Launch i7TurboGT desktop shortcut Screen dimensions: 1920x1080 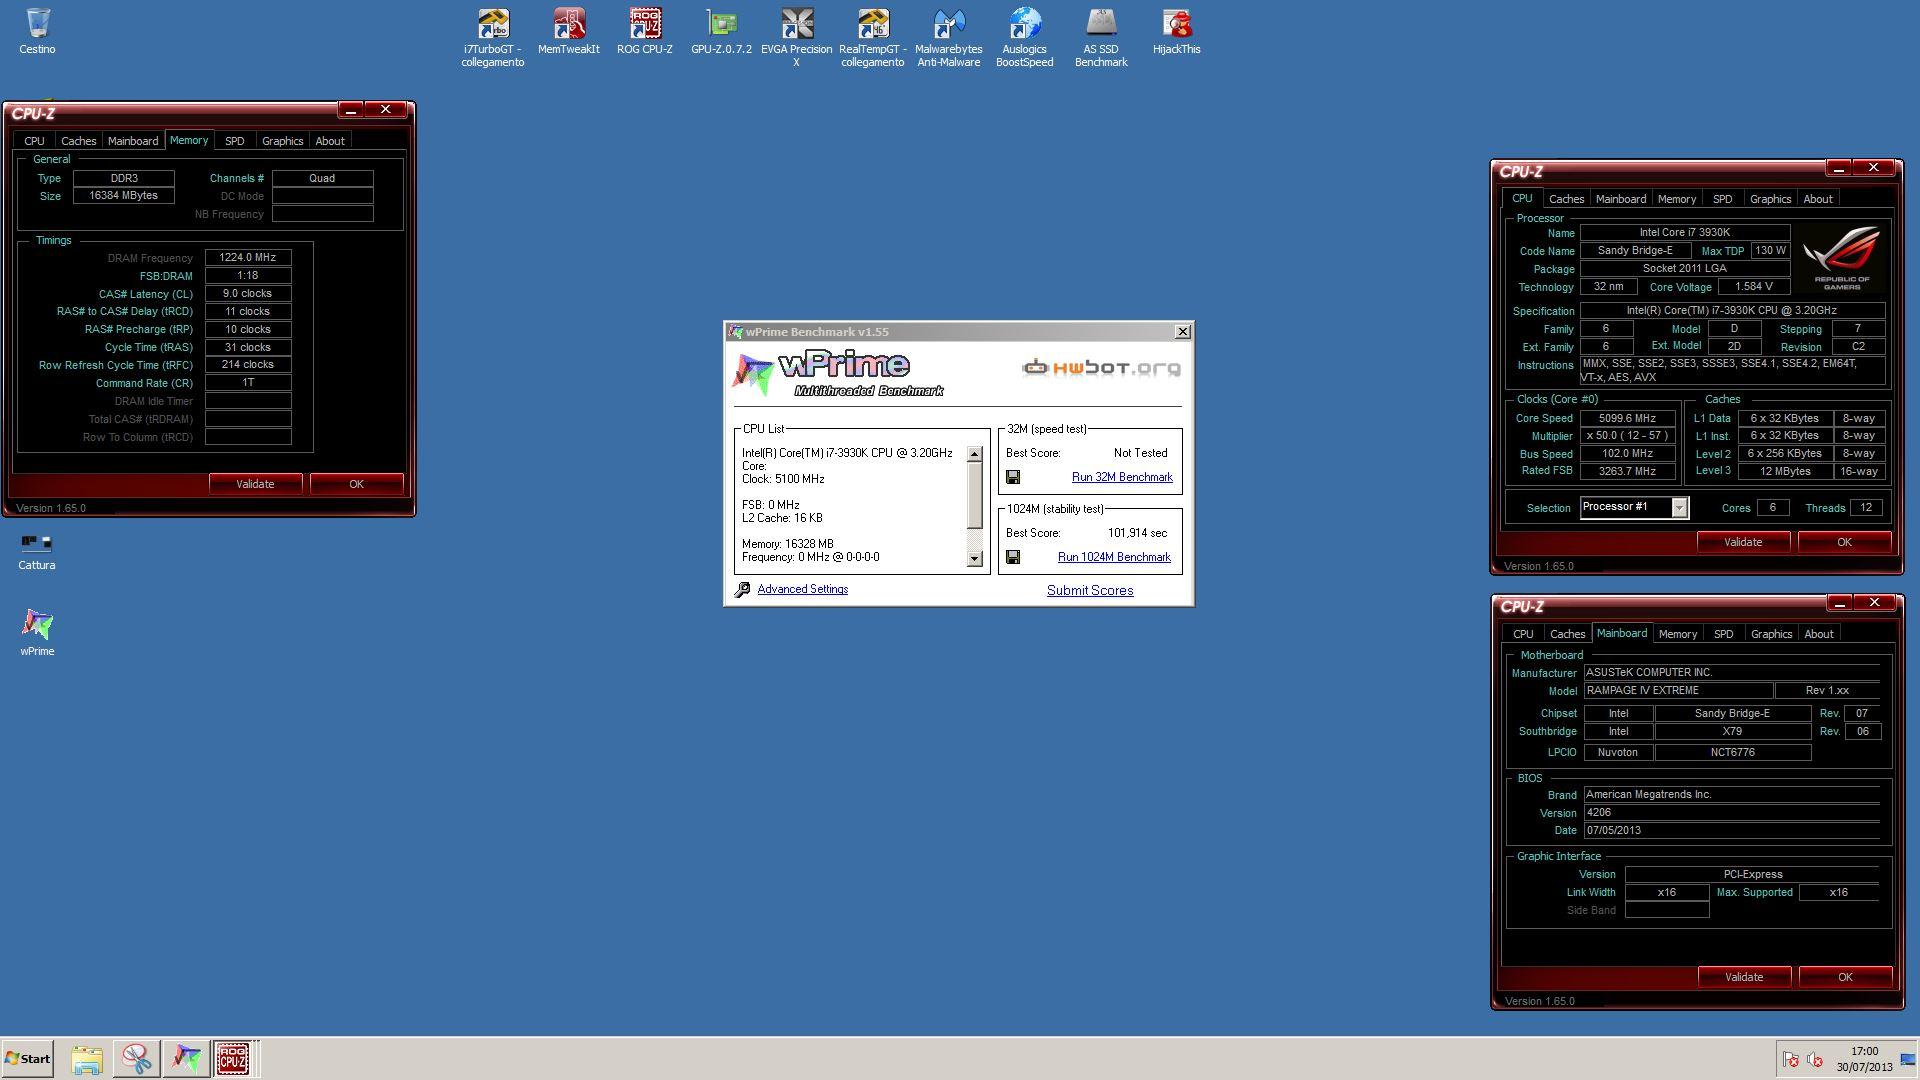click(x=493, y=37)
